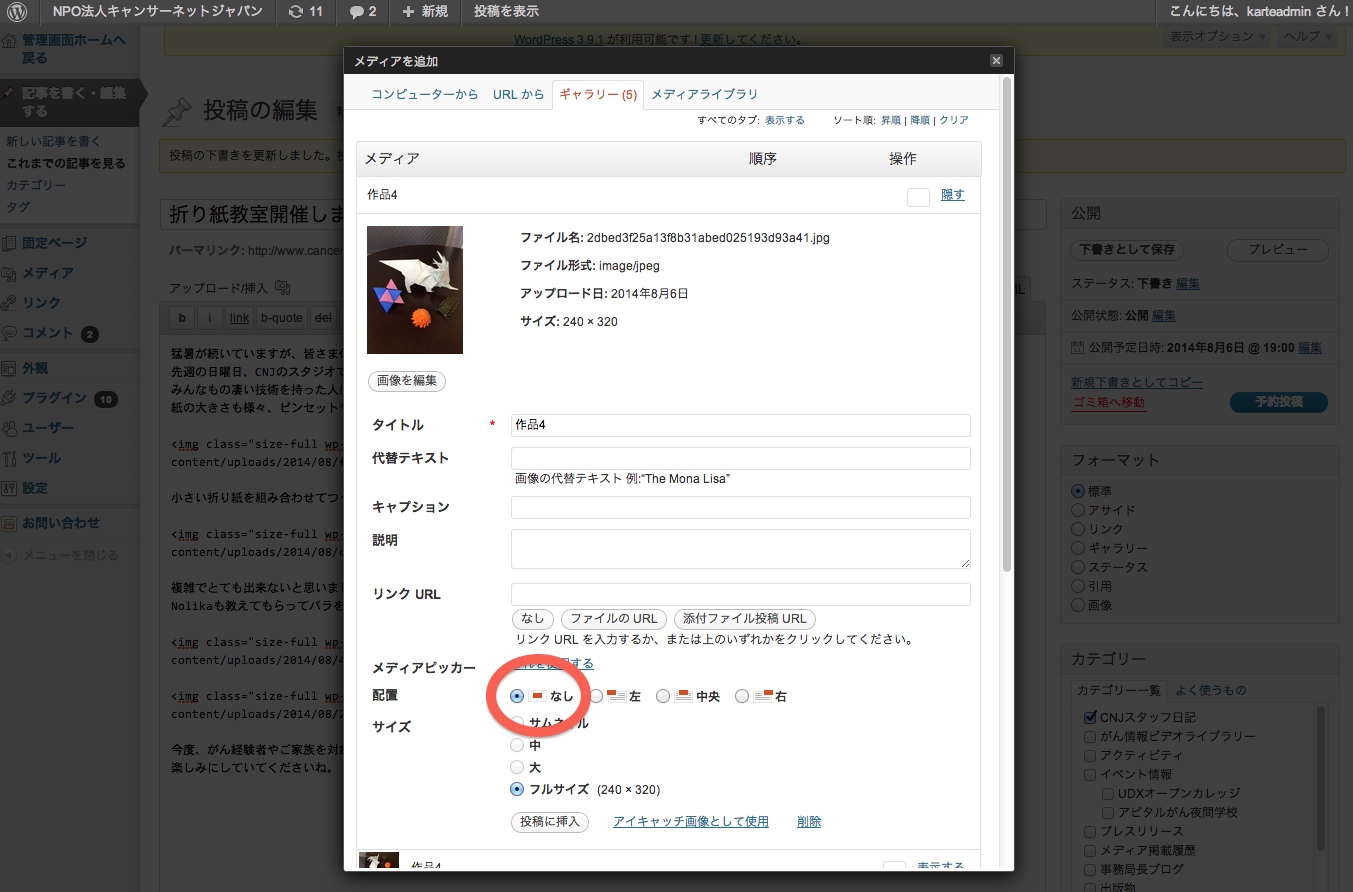Open the 表示オプション dropdown

click(x=1217, y=36)
